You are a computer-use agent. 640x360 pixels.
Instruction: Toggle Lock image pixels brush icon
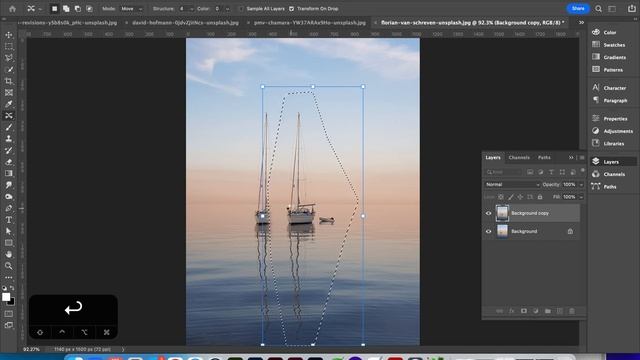click(511, 197)
